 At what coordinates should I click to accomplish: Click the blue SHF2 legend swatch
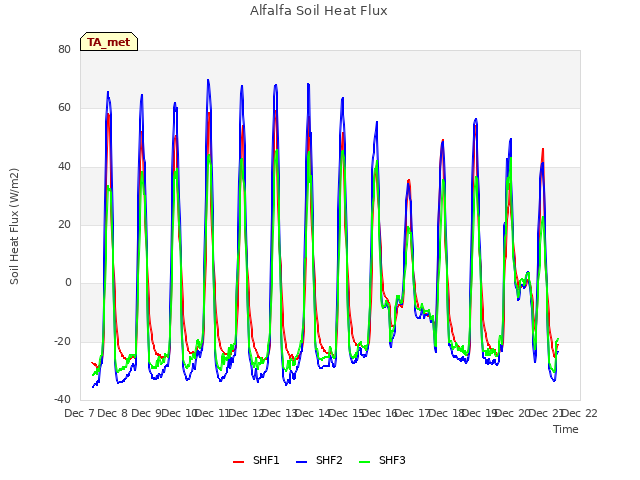[301, 462]
